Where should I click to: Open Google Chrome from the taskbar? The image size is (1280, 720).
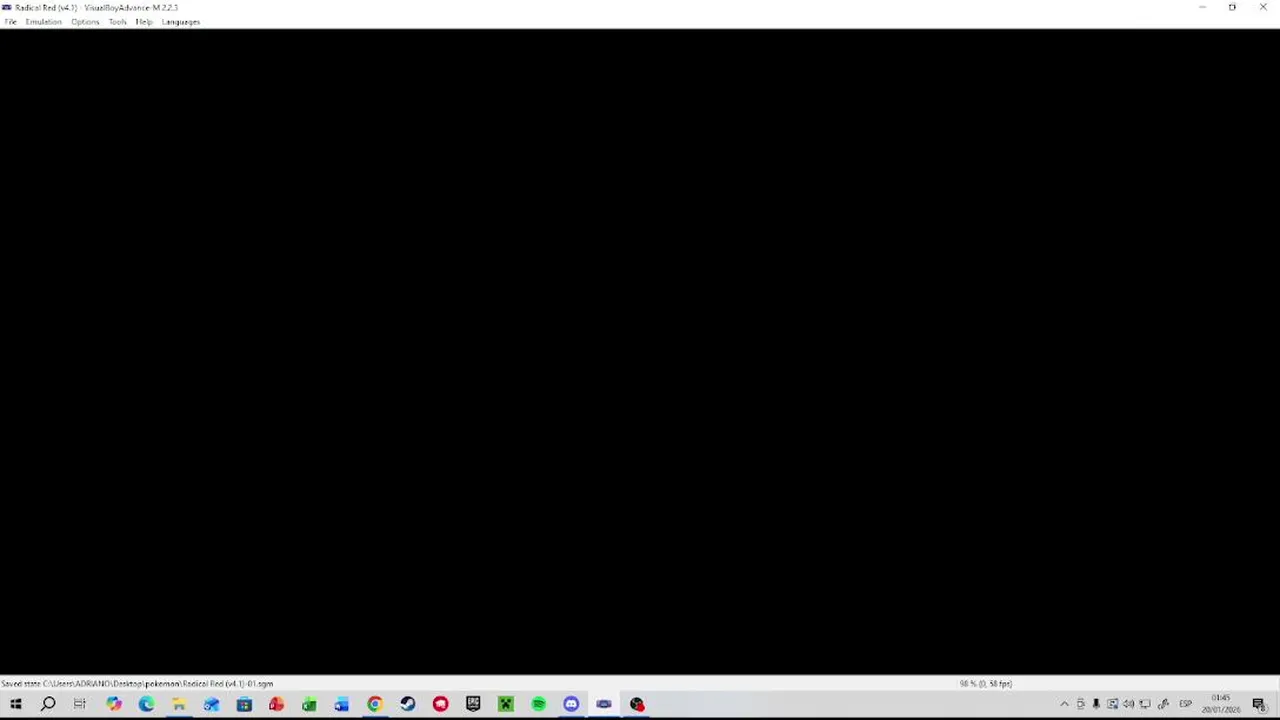pyautogui.click(x=375, y=704)
